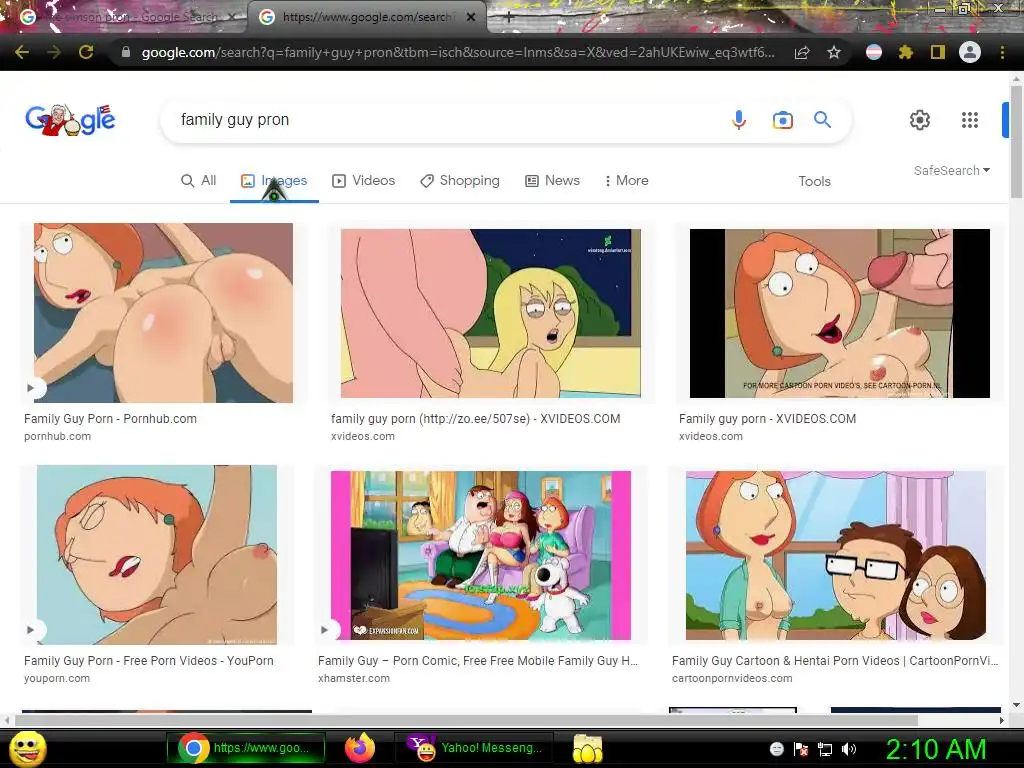Viewport: 1024px width, 768px height.
Task: Open the Google apps grid
Action: (x=970, y=120)
